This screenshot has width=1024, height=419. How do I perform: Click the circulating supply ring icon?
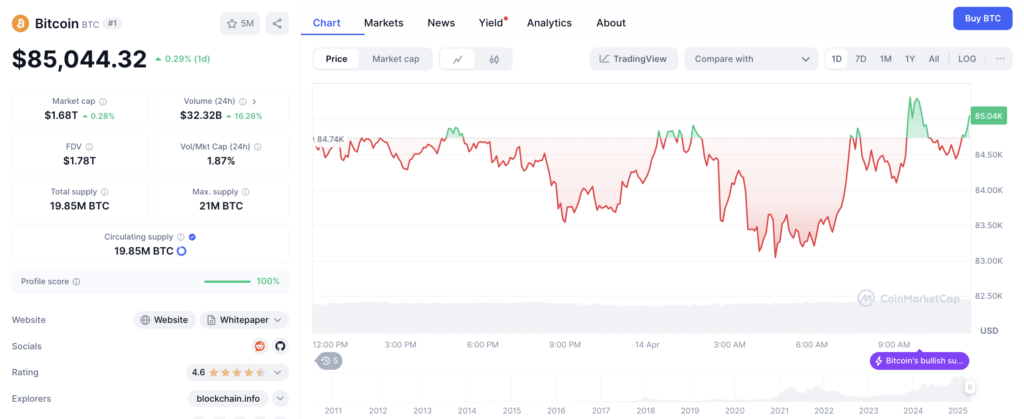[x=182, y=251]
